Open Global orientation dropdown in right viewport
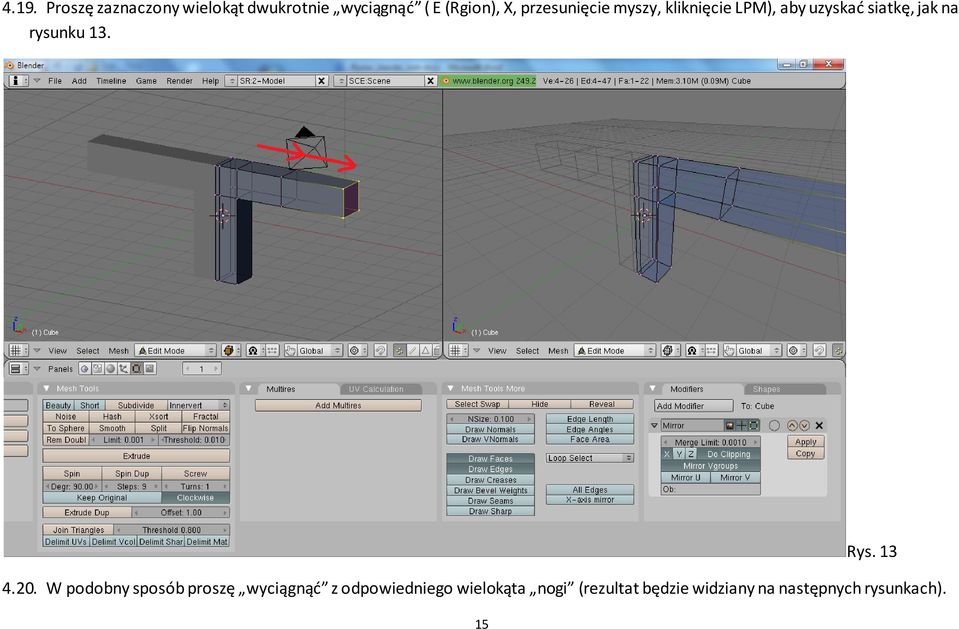This screenshot has height=629, width=959. 758,351
